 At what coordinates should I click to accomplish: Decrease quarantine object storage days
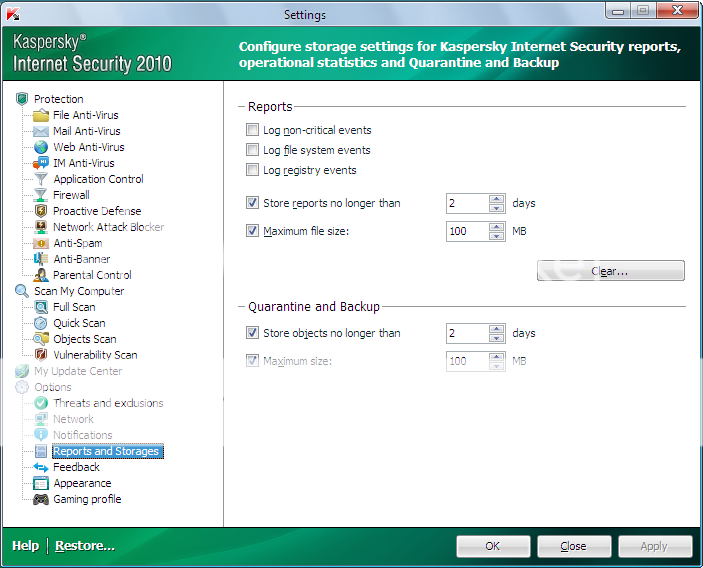[x=496, y=338]
